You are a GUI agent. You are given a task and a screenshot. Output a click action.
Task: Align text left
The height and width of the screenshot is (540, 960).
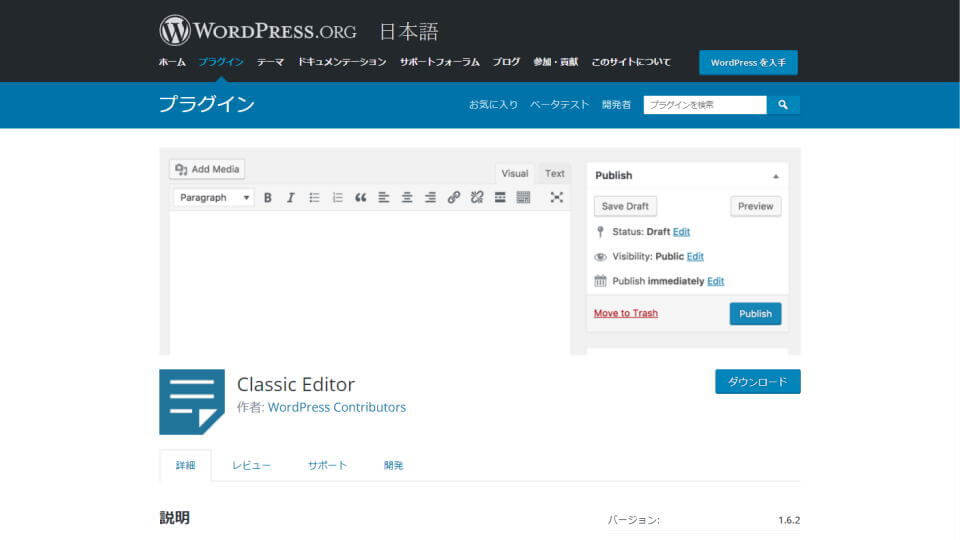pyautogui.click(x=384, y=198)
